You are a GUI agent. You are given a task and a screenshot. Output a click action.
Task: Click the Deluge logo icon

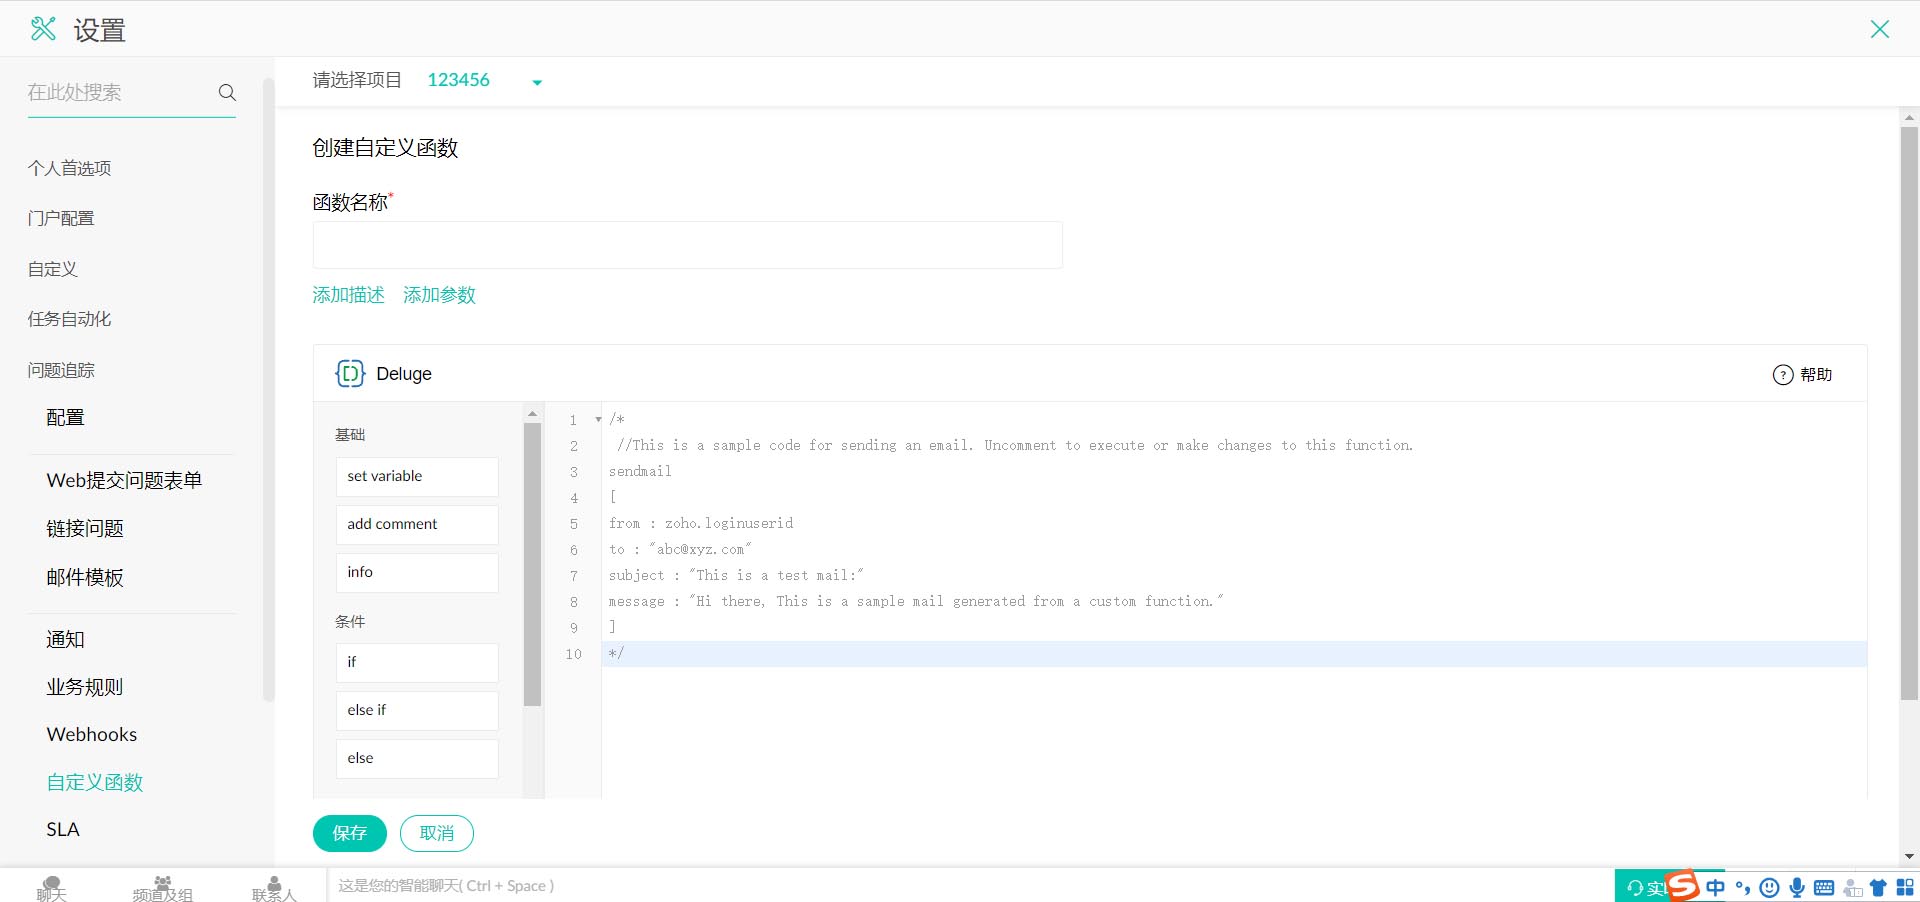coord(350,374)
